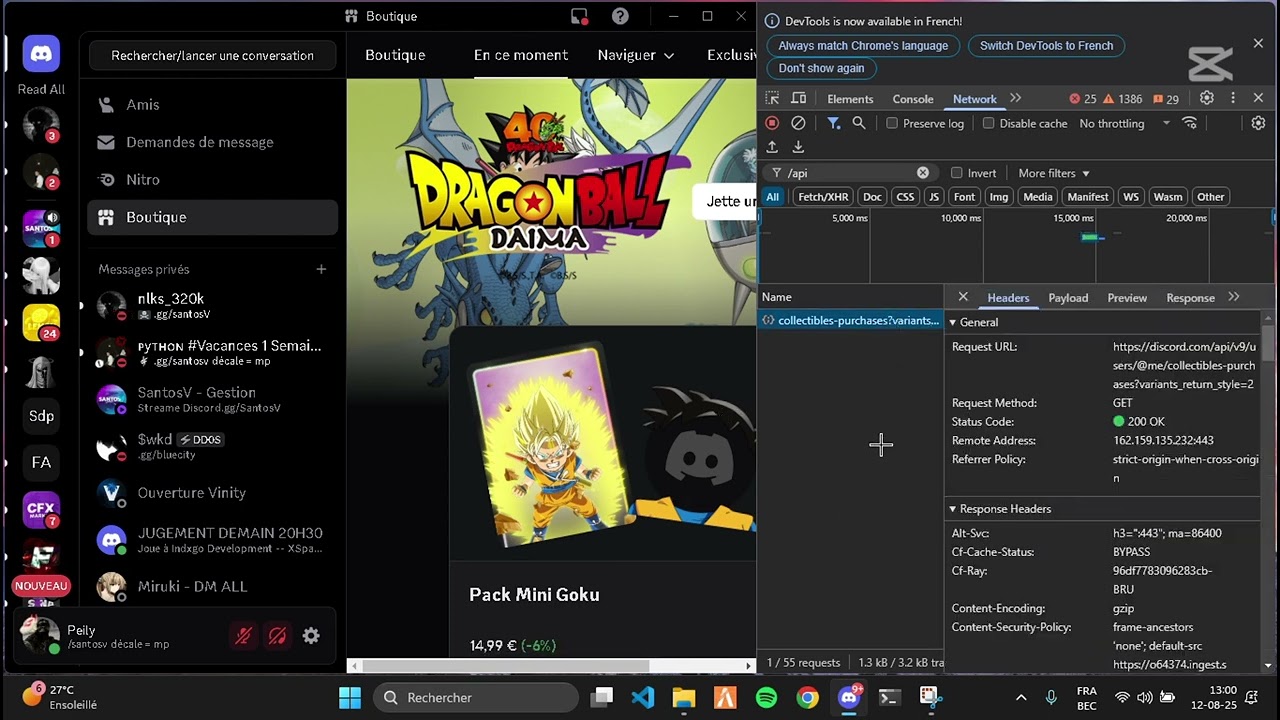Open the Payload tab
The width and height of the screenshot is (1280, 720).
1068,298
